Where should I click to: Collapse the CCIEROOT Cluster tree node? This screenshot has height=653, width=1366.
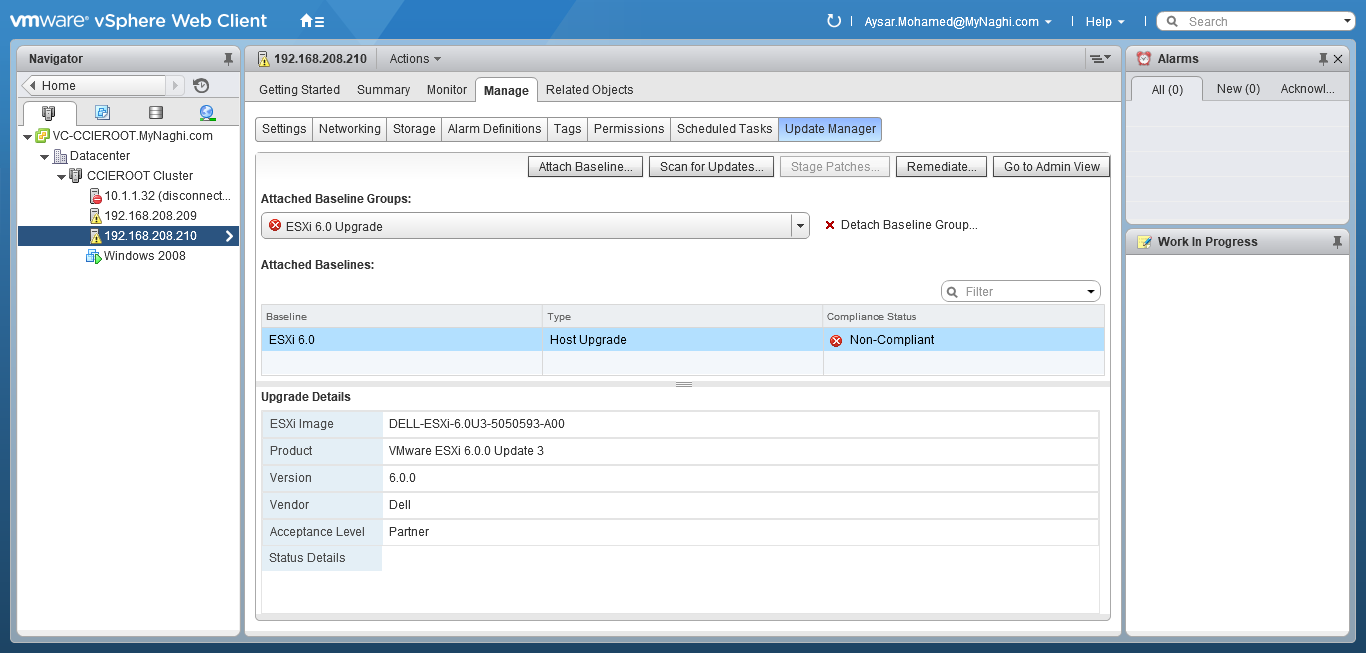(62, 176)
